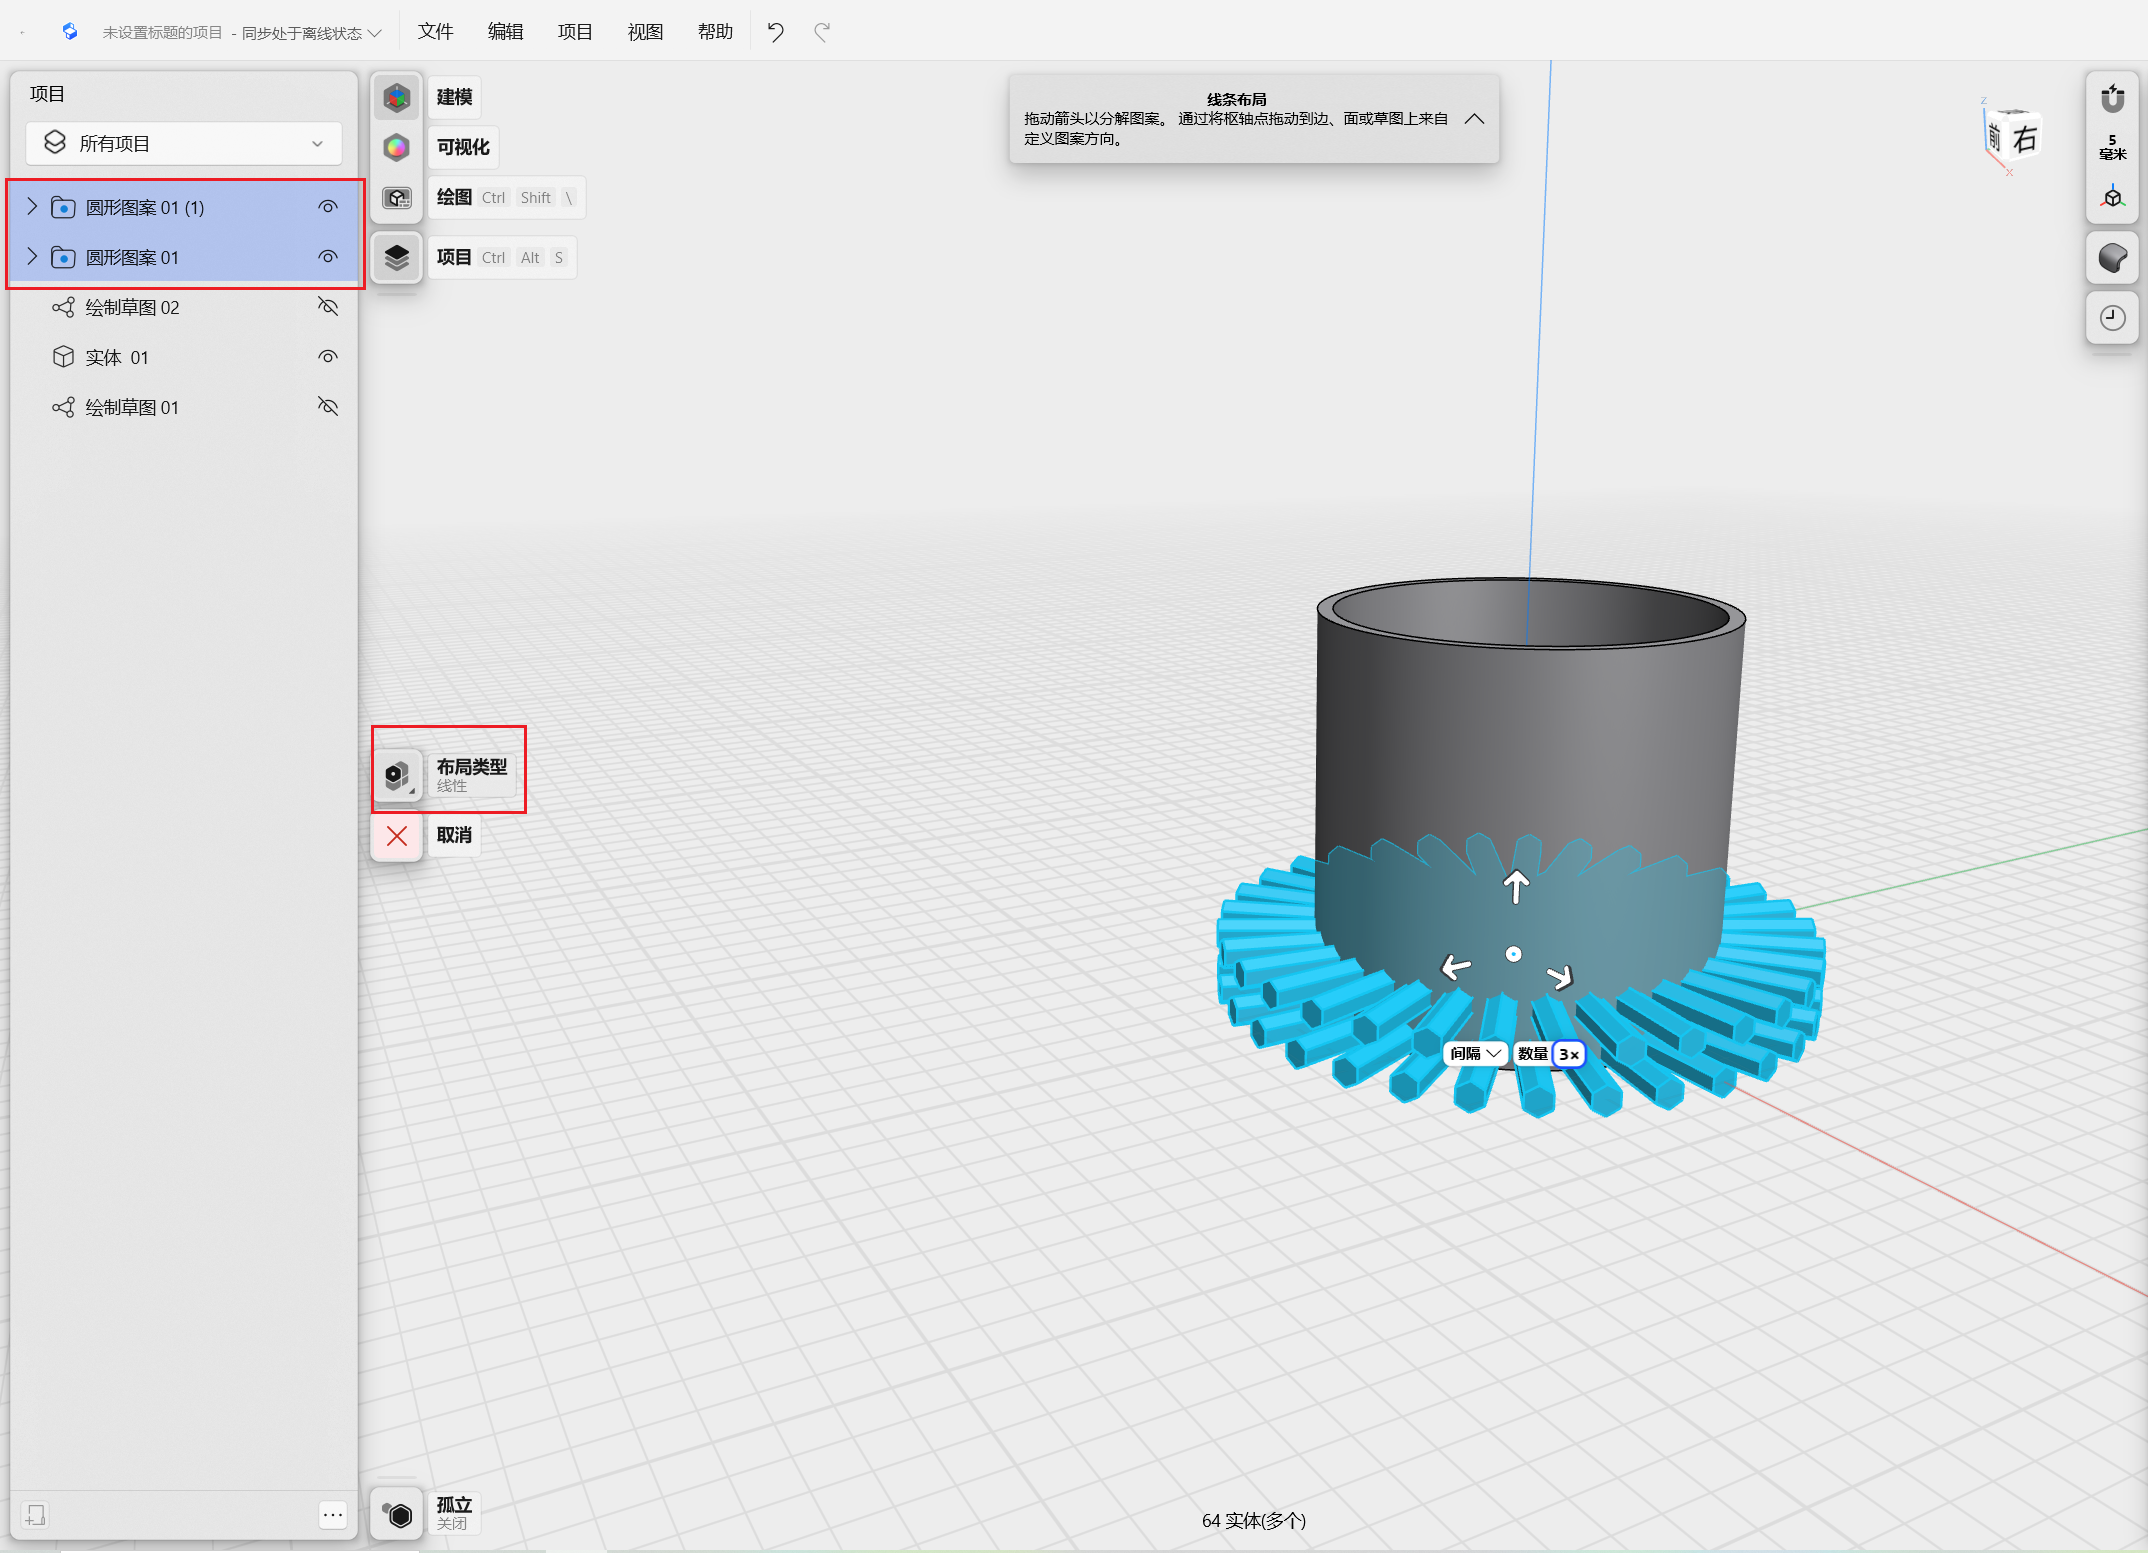Viewport: 2148px width, 1553px height.
Task: Hide 实体 01 with its eye icon
Action: click(x=328, y=357)
